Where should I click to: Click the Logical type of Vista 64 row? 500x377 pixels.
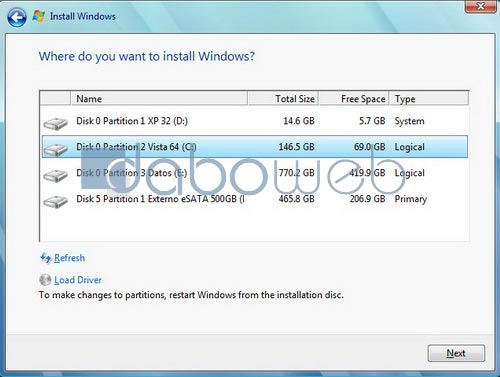pyautogui.click(x=410, y=147)
